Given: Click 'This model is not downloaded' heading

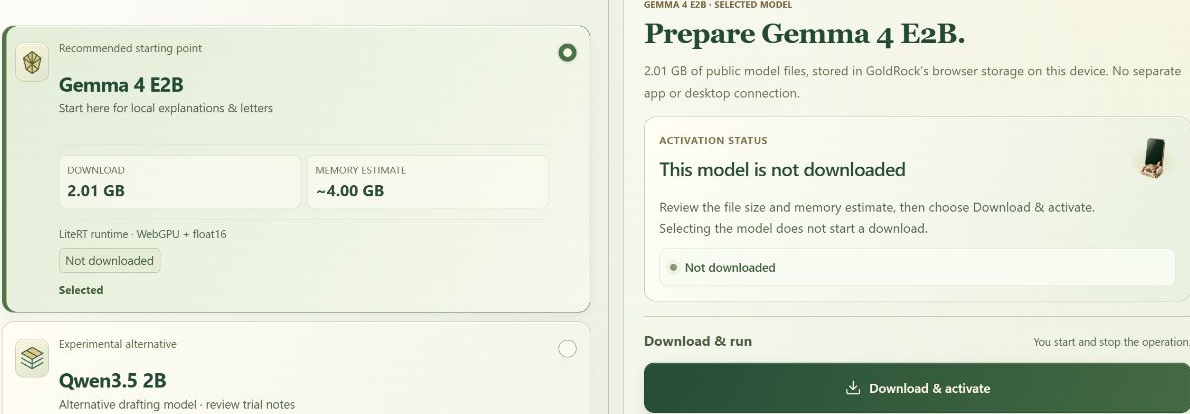Looking at the screenshot, I should click(x=782, y=169).
